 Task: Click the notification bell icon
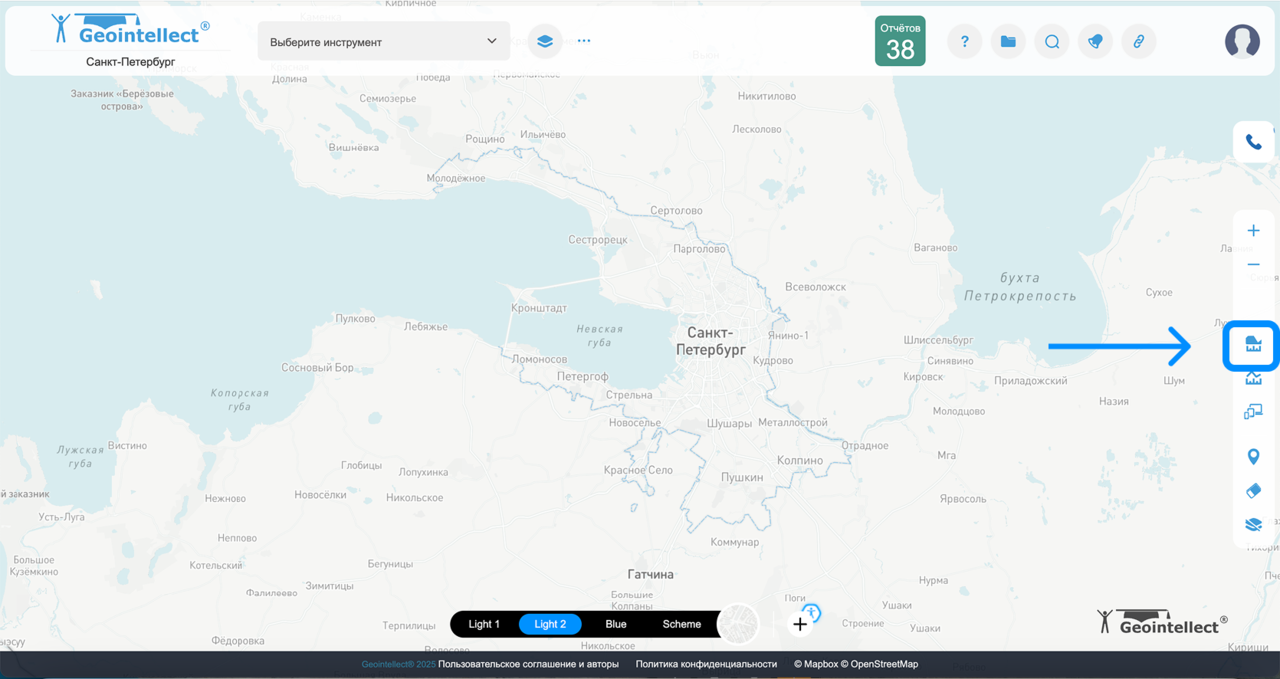pyautogui.click(x=1095, y=42)
